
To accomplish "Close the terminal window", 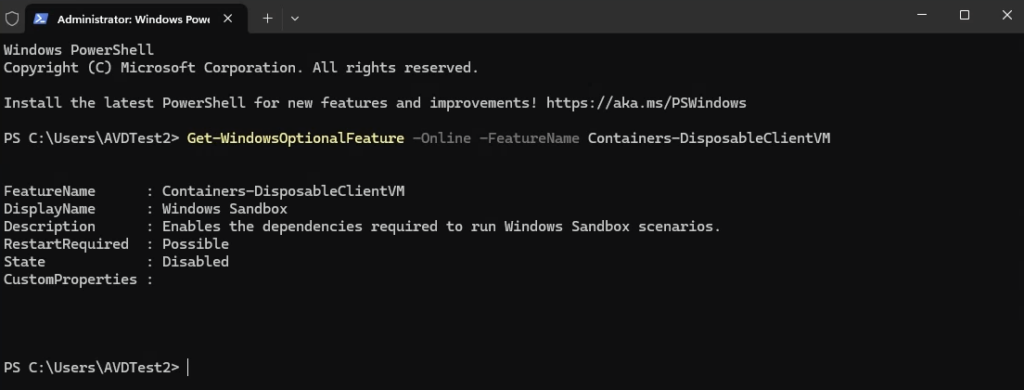I will pyautogui.click(x=1006, y=15).
